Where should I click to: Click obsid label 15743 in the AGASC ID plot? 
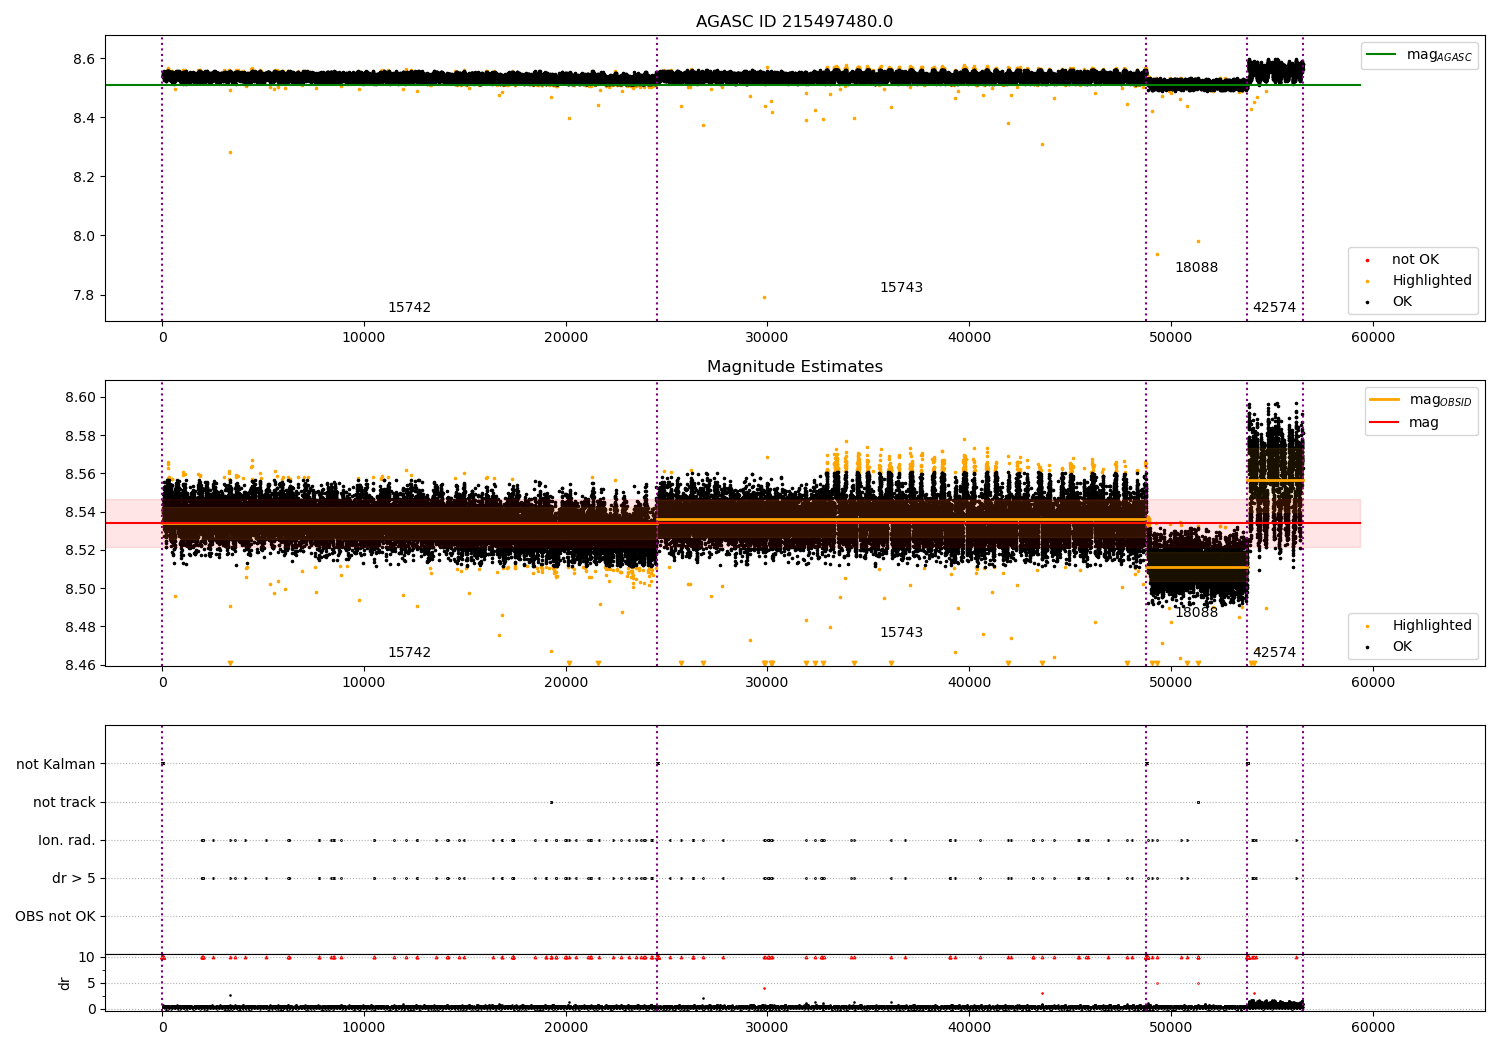coord(901,288)
